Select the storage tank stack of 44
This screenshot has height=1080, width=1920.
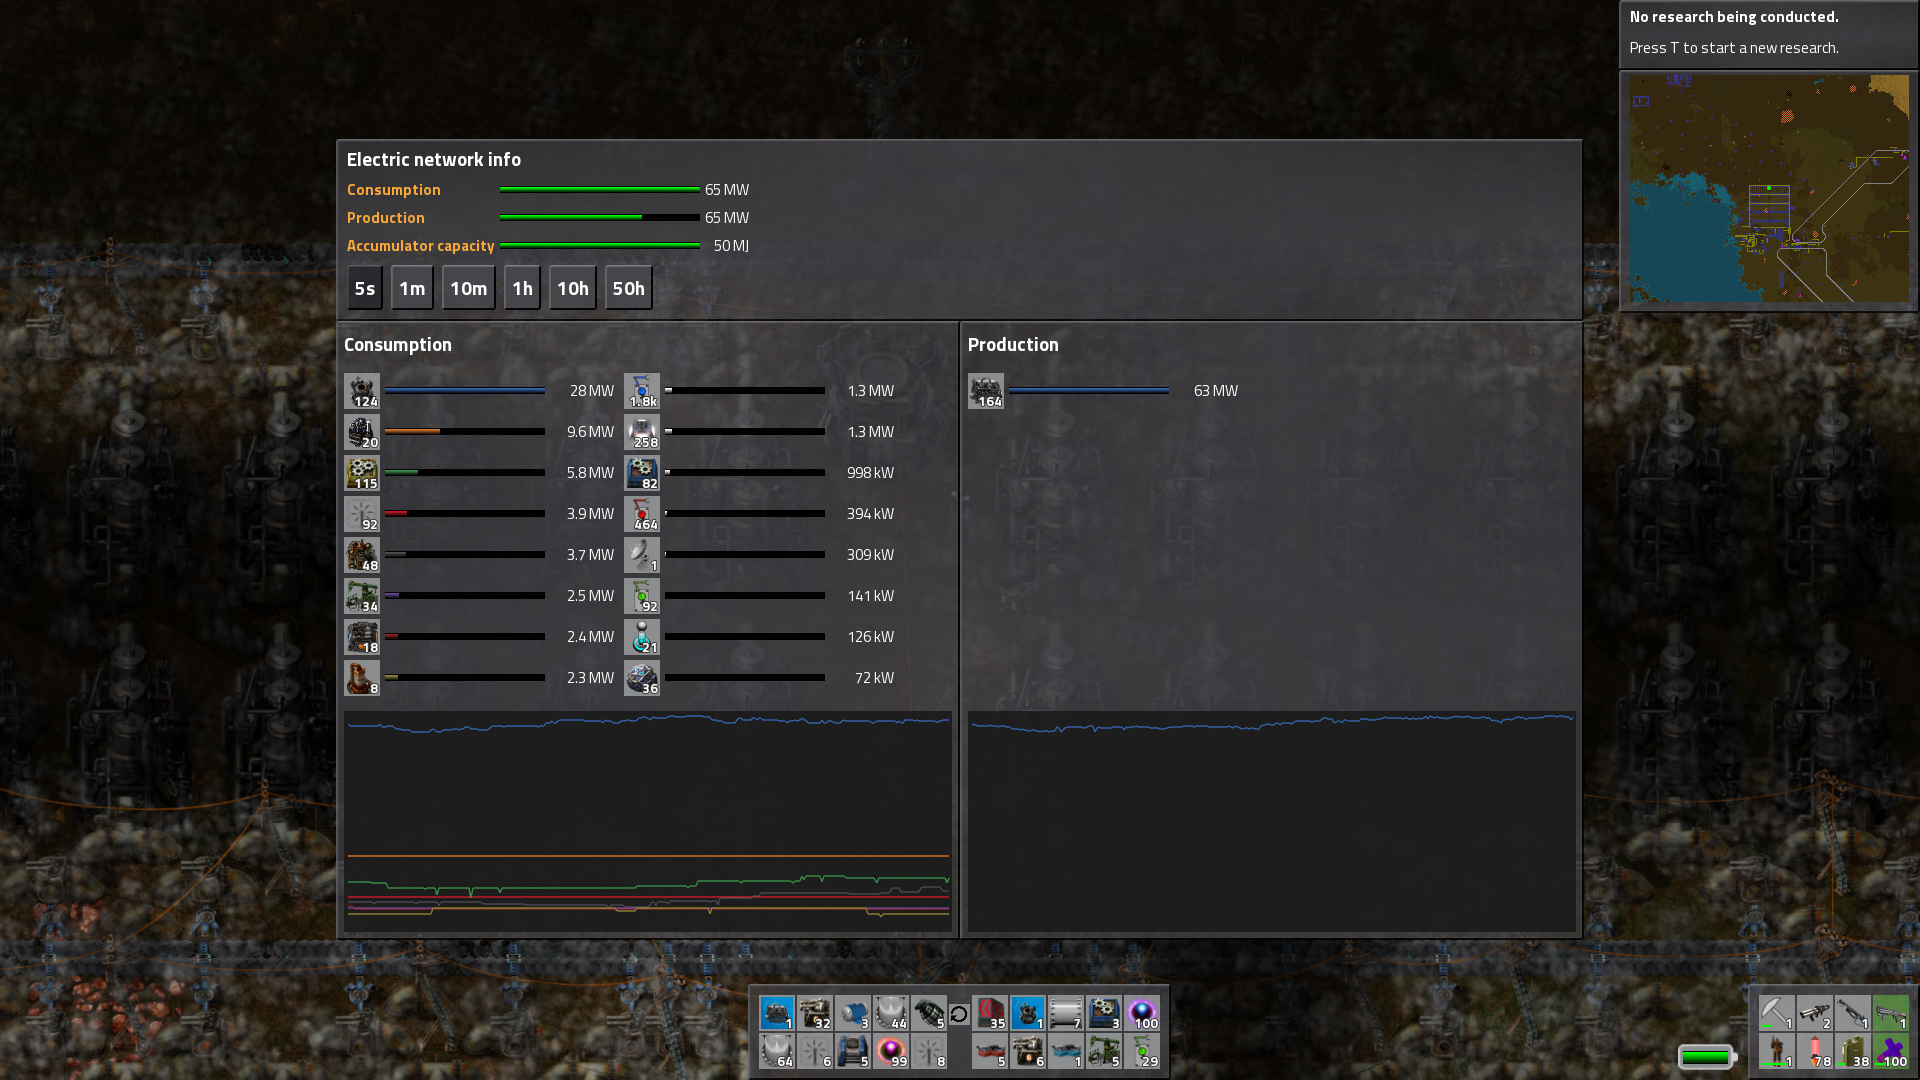click(x=891, y=1013)
